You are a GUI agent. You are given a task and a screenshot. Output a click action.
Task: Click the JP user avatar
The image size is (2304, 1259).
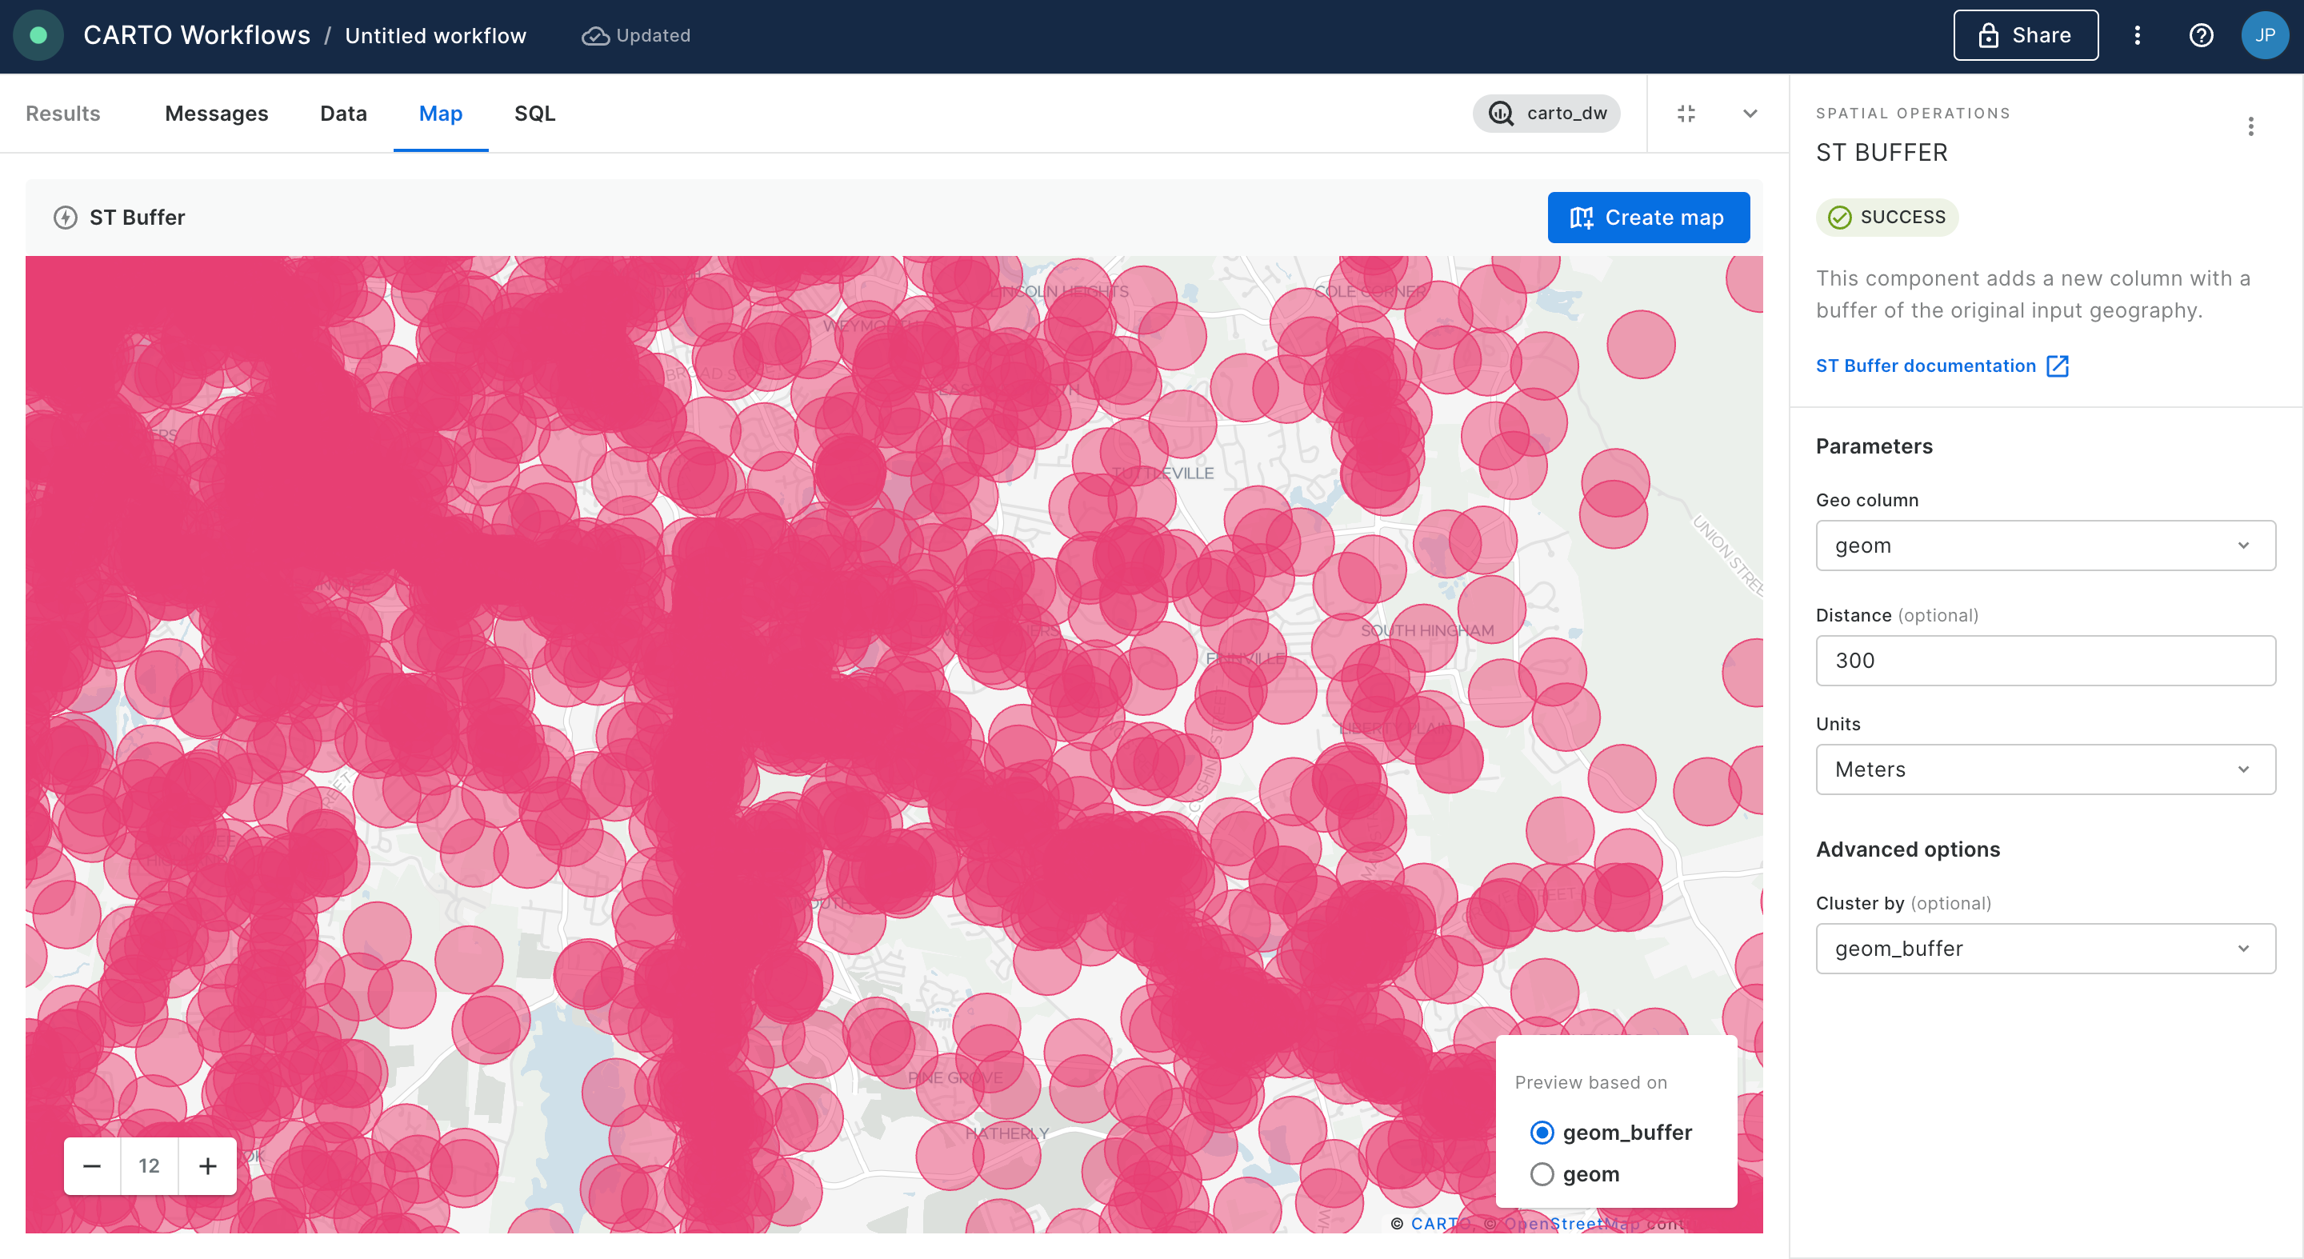[2264, 36]
